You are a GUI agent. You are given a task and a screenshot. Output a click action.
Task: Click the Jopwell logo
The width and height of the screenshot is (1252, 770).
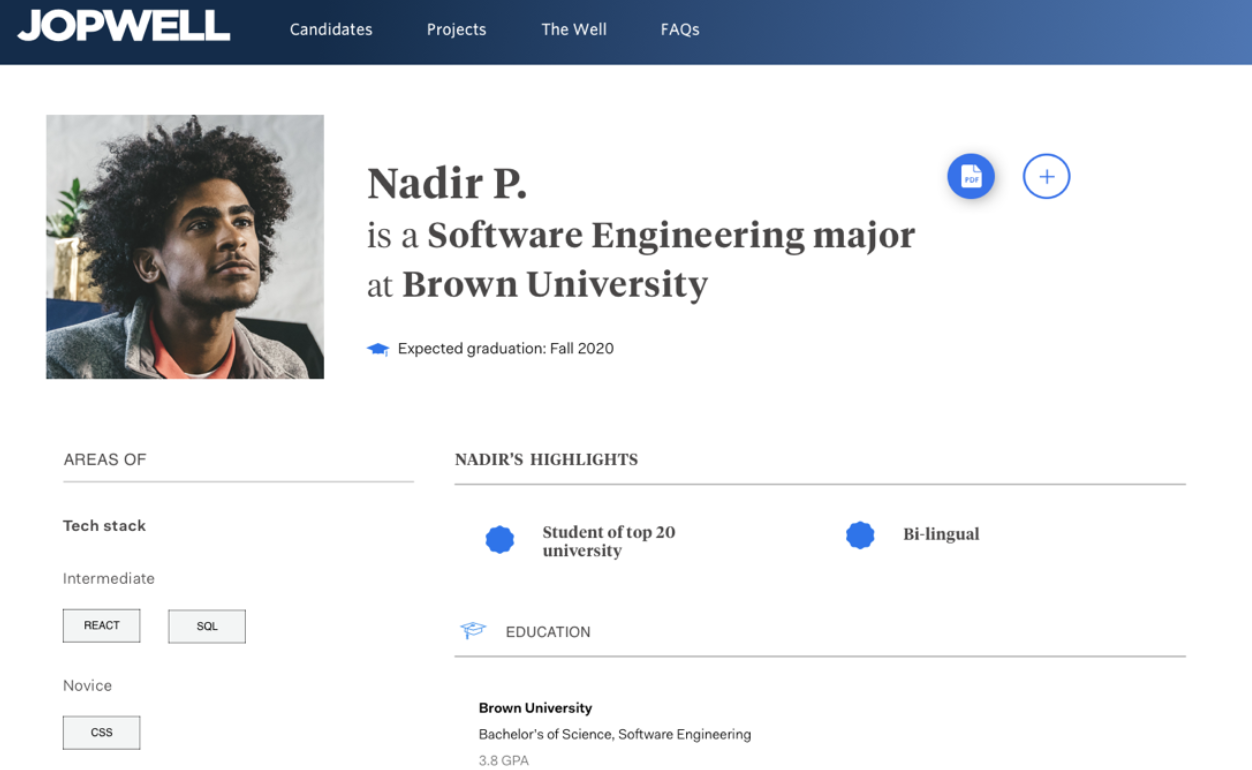(x=124, y=26)
